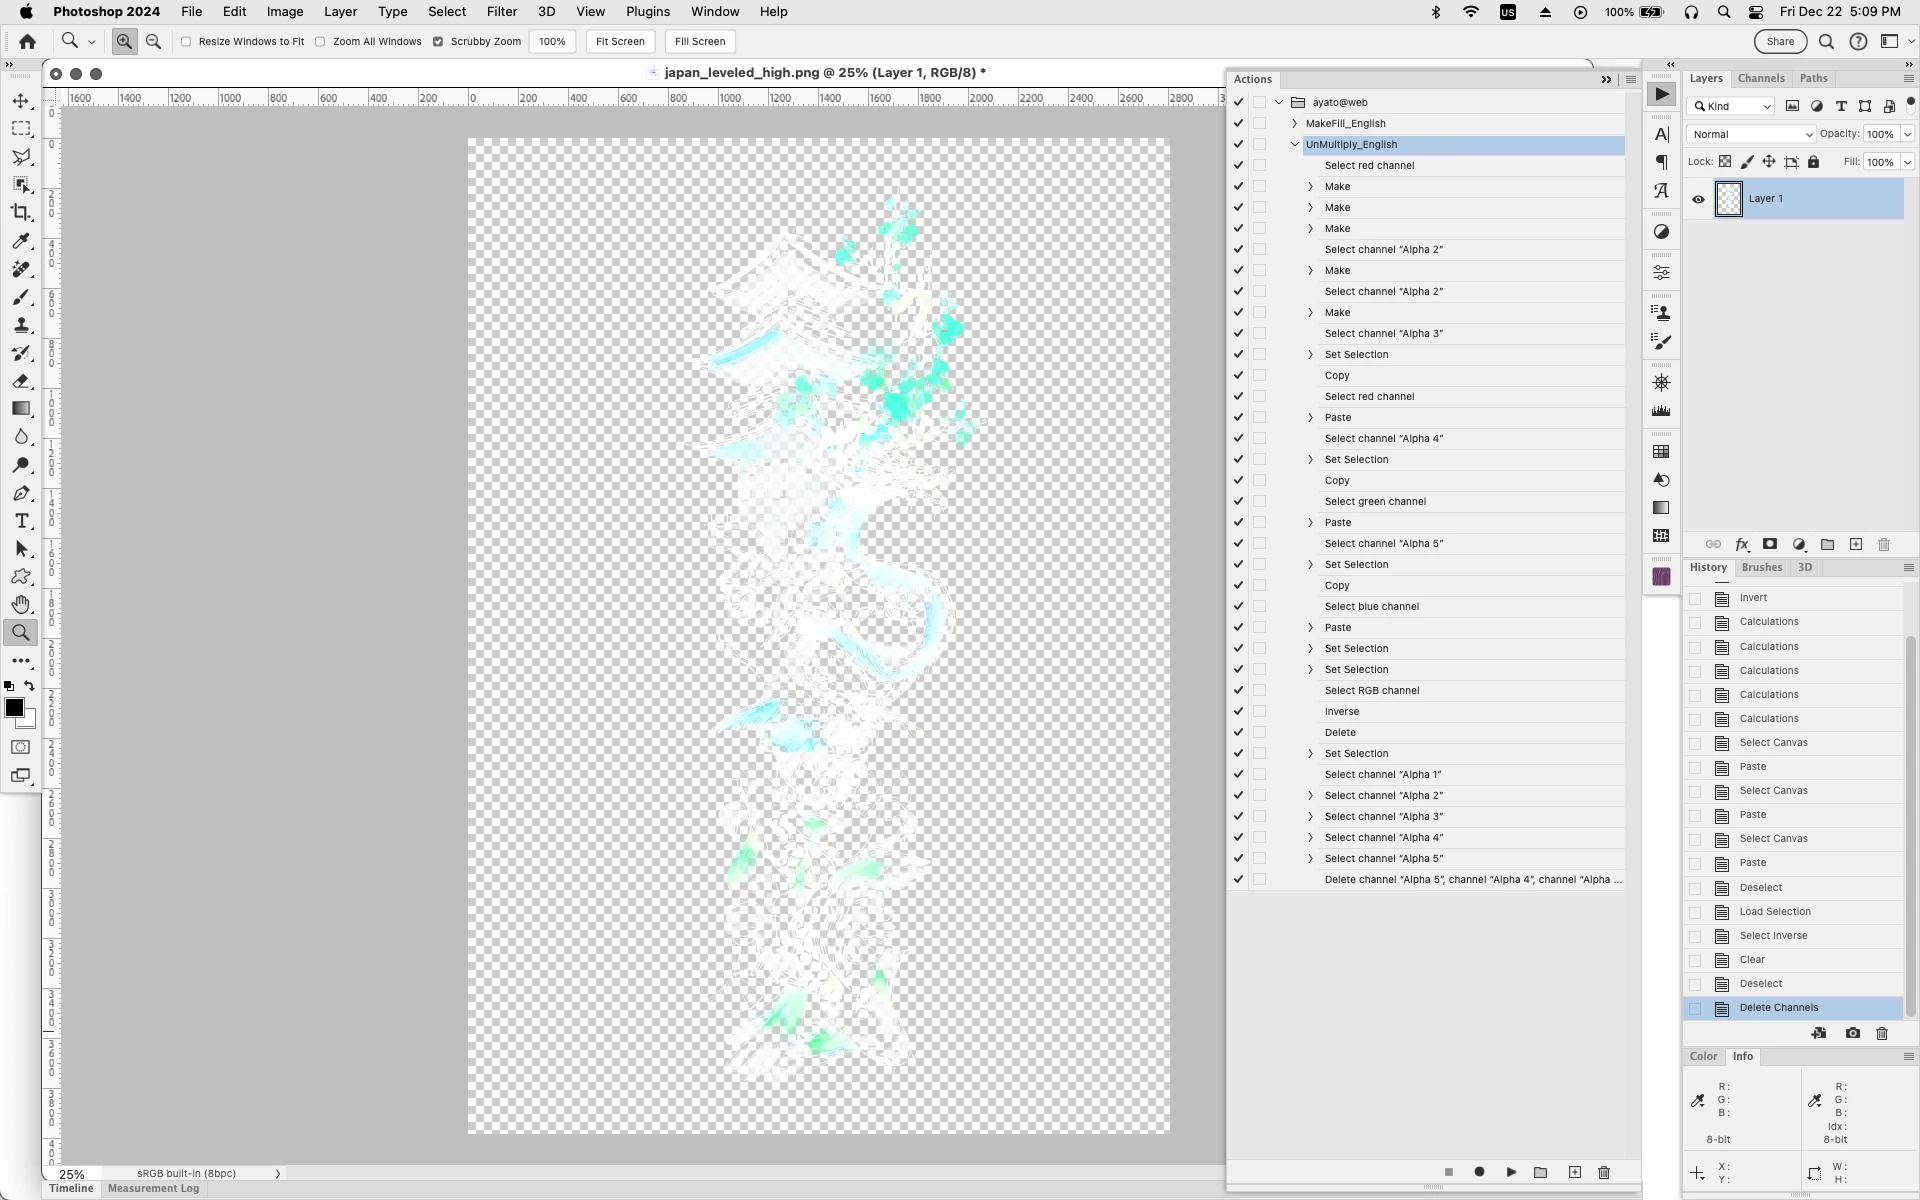This screenshot has height=1200, width=1920.
Task: Hide Layer 1 visibility eye
Action: [1698, 199]
